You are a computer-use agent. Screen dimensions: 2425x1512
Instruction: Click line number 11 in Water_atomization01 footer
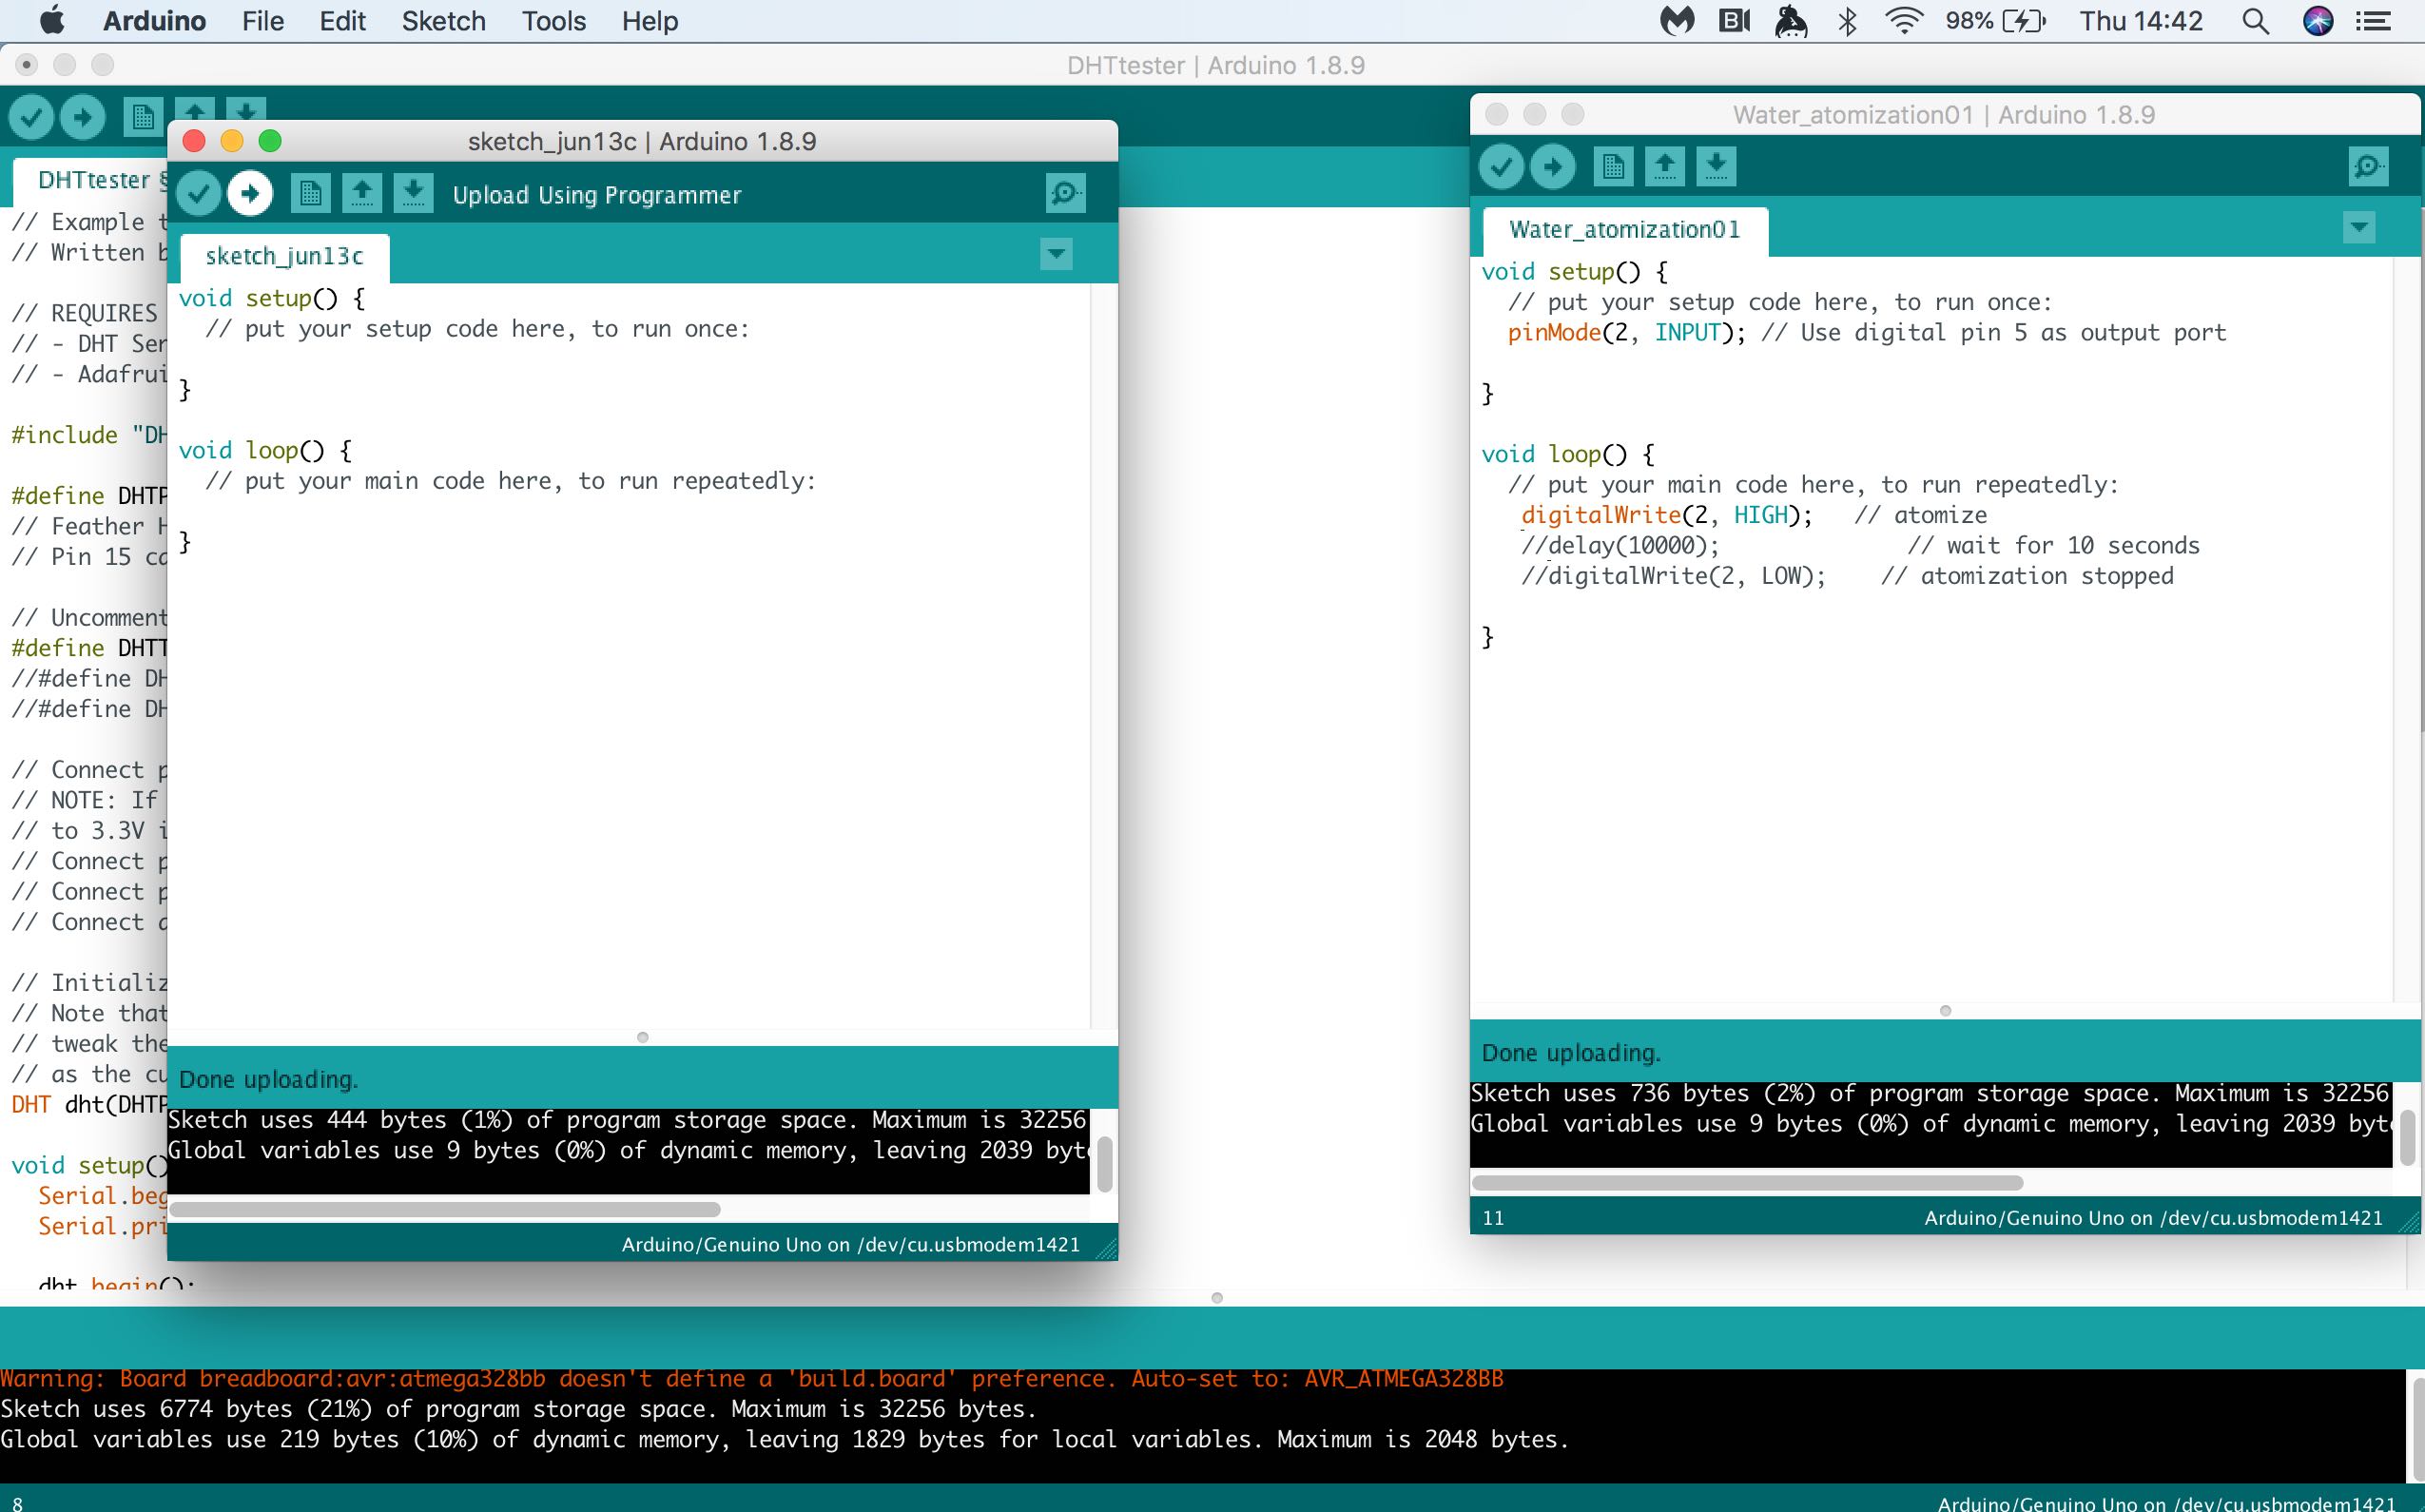1493,1218
